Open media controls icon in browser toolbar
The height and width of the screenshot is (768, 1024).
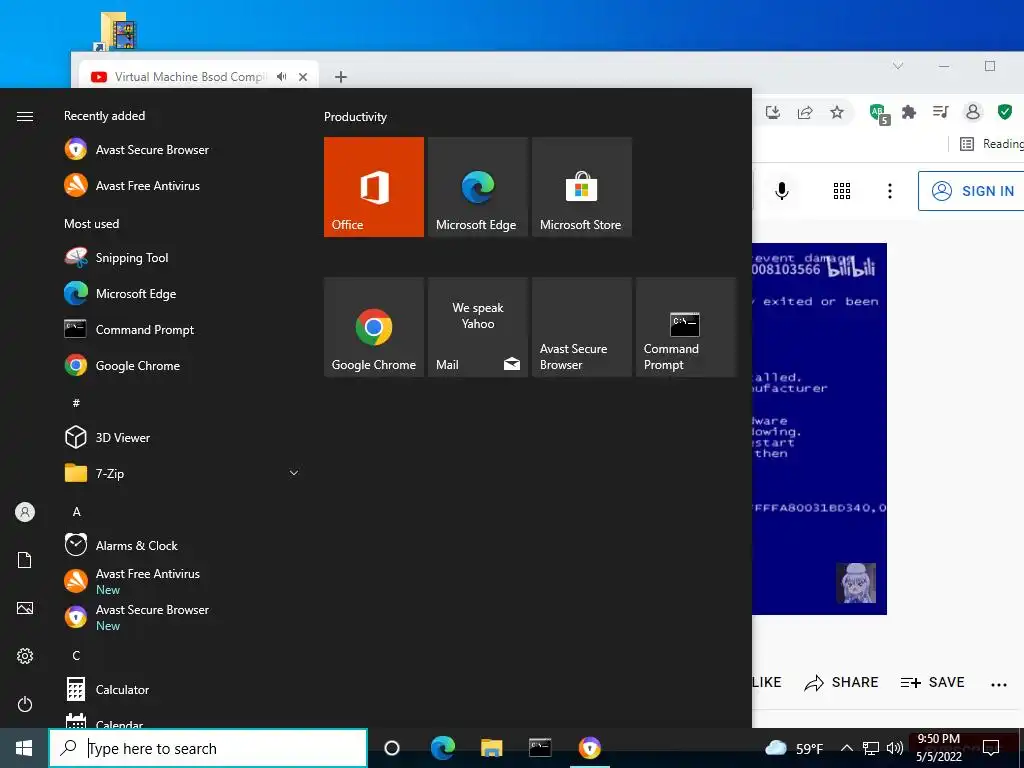[x=940, y=112]
